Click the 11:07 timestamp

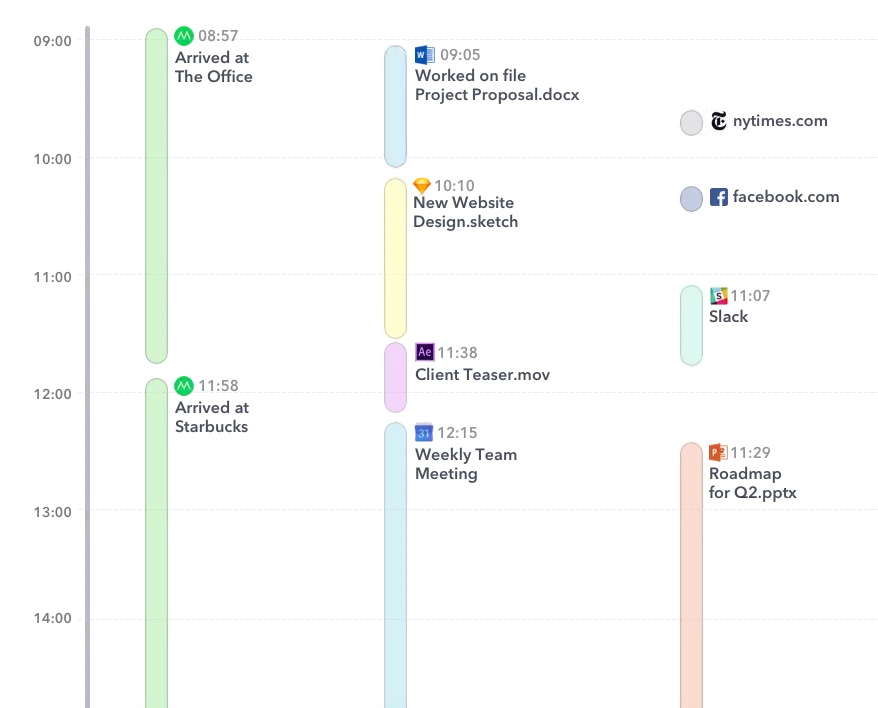[750, 296]
